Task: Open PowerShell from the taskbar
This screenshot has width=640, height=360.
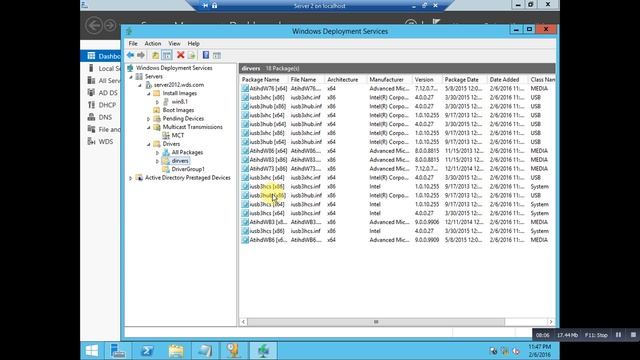Action: (147, 351)
